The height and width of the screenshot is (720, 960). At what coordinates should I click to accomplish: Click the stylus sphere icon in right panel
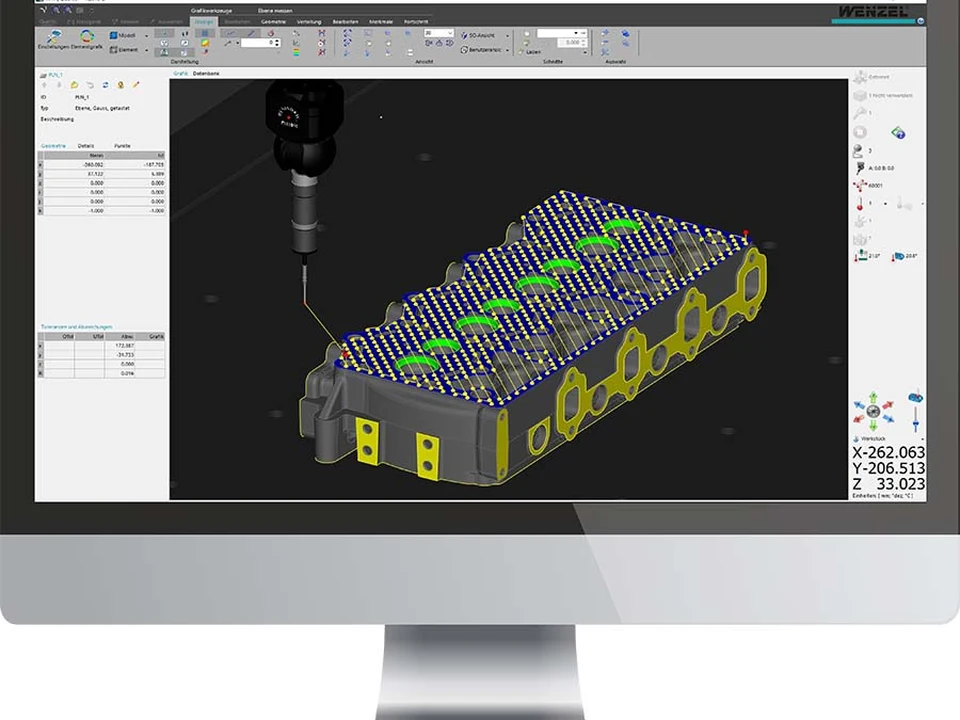pyautogui.click(x=858, y=150)
